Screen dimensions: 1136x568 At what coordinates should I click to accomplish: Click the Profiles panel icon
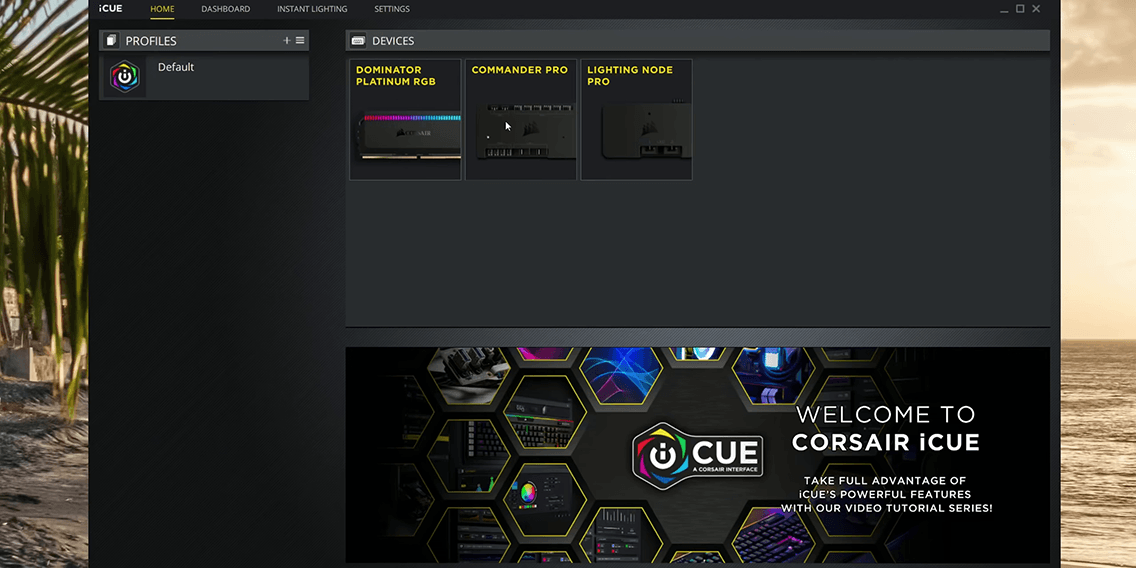pyautogui.click(x=111, y=41)
